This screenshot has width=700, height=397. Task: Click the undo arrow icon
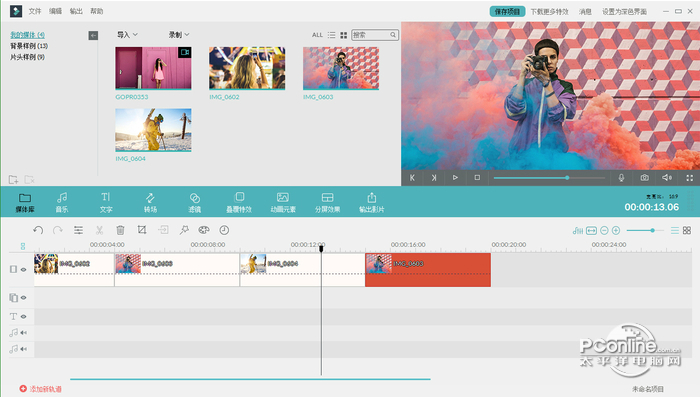[38, 230]
